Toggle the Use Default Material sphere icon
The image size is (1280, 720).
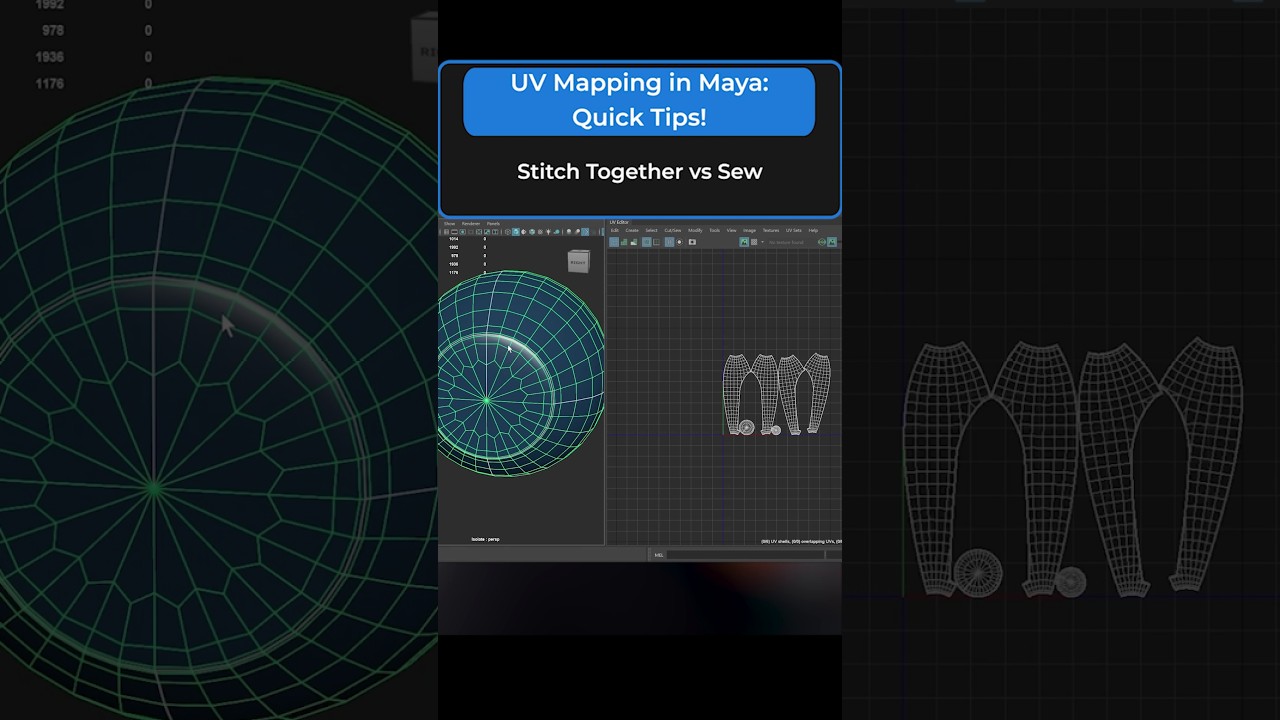[x=523, y=232]
